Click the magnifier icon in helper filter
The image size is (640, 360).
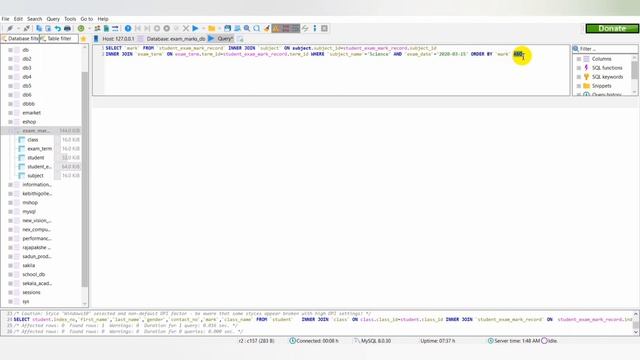click(576, 49)
